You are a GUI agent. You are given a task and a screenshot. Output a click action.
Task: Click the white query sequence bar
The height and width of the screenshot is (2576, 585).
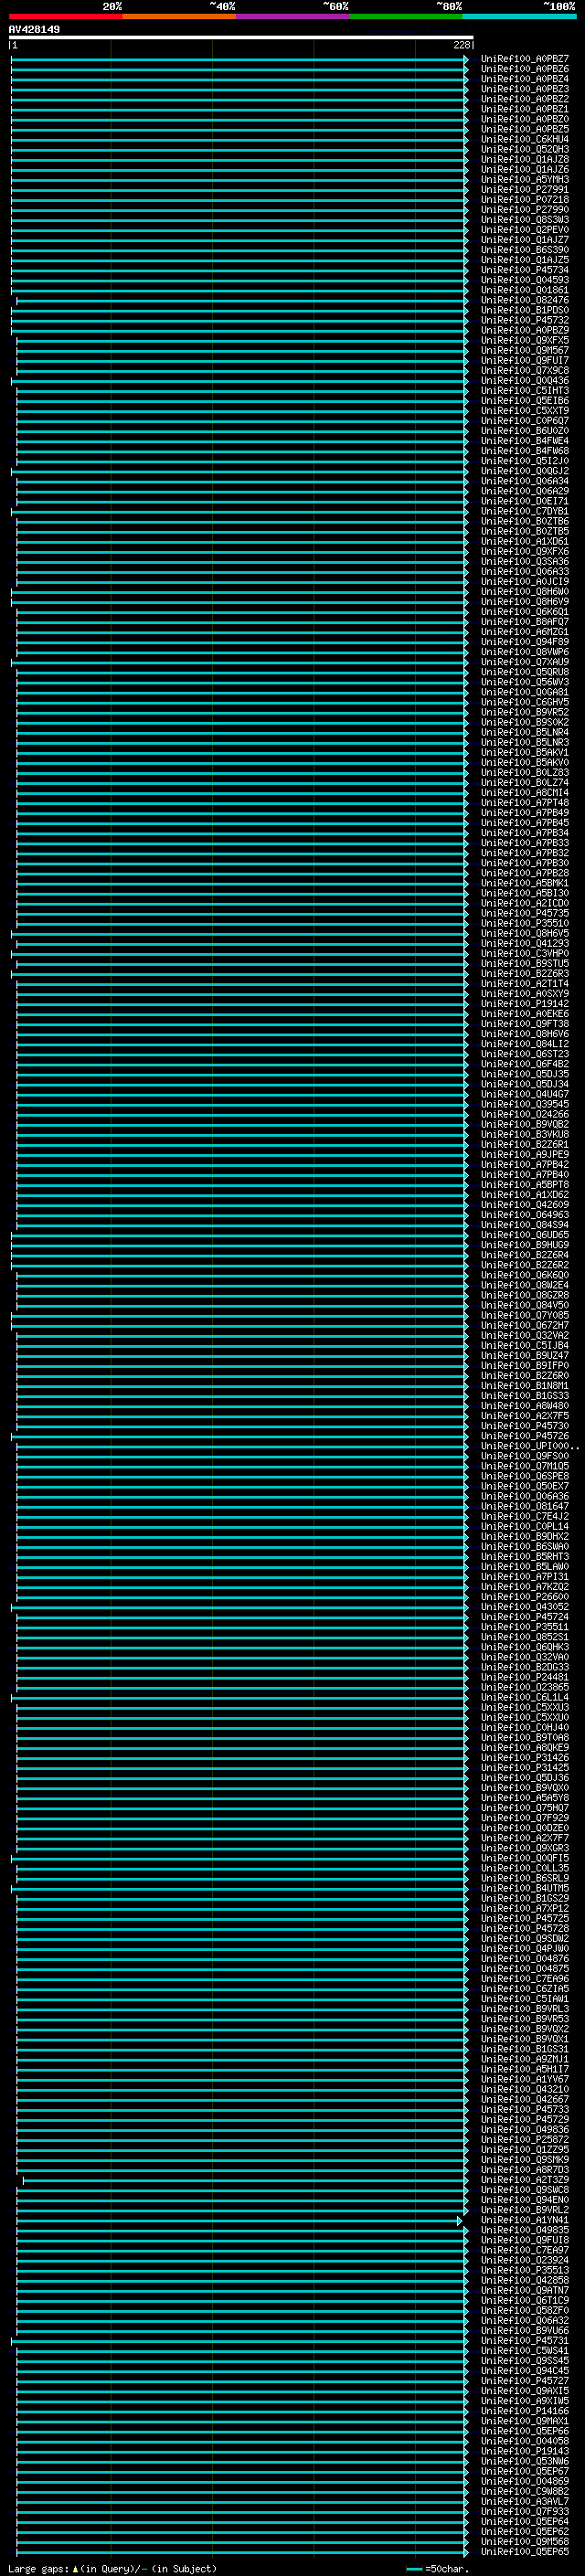tap(241, 37)
